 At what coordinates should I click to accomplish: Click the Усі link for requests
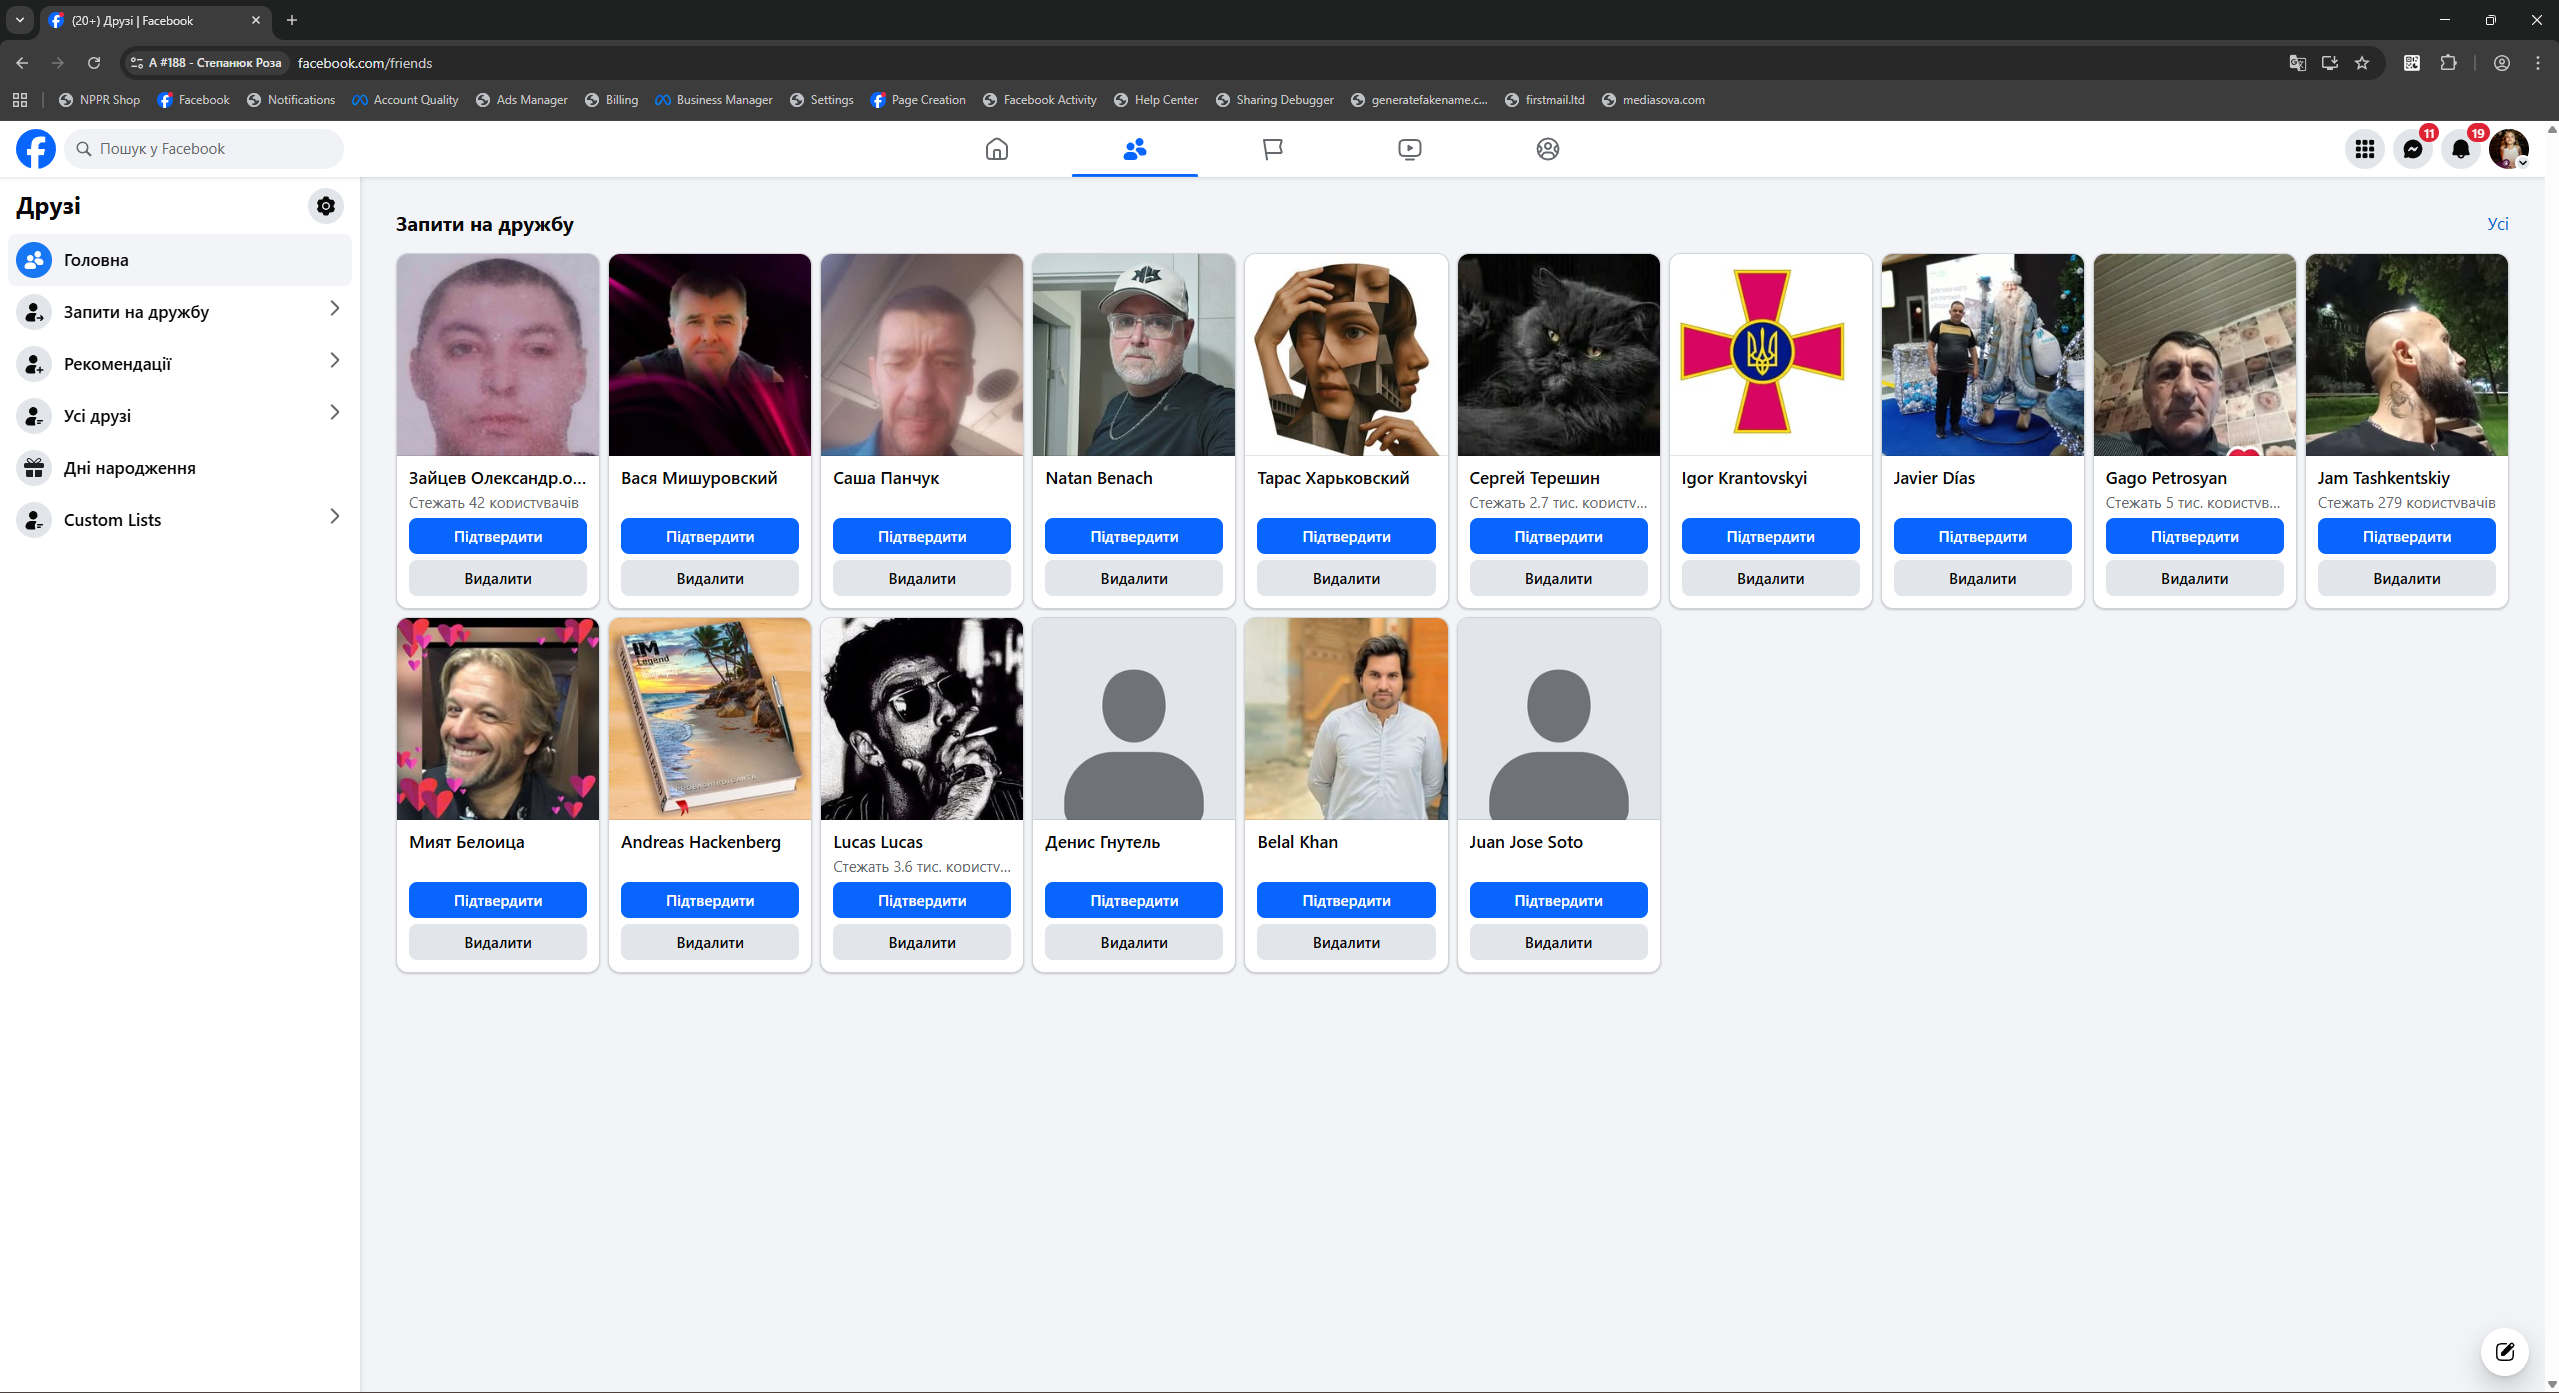pos(2497,224)
